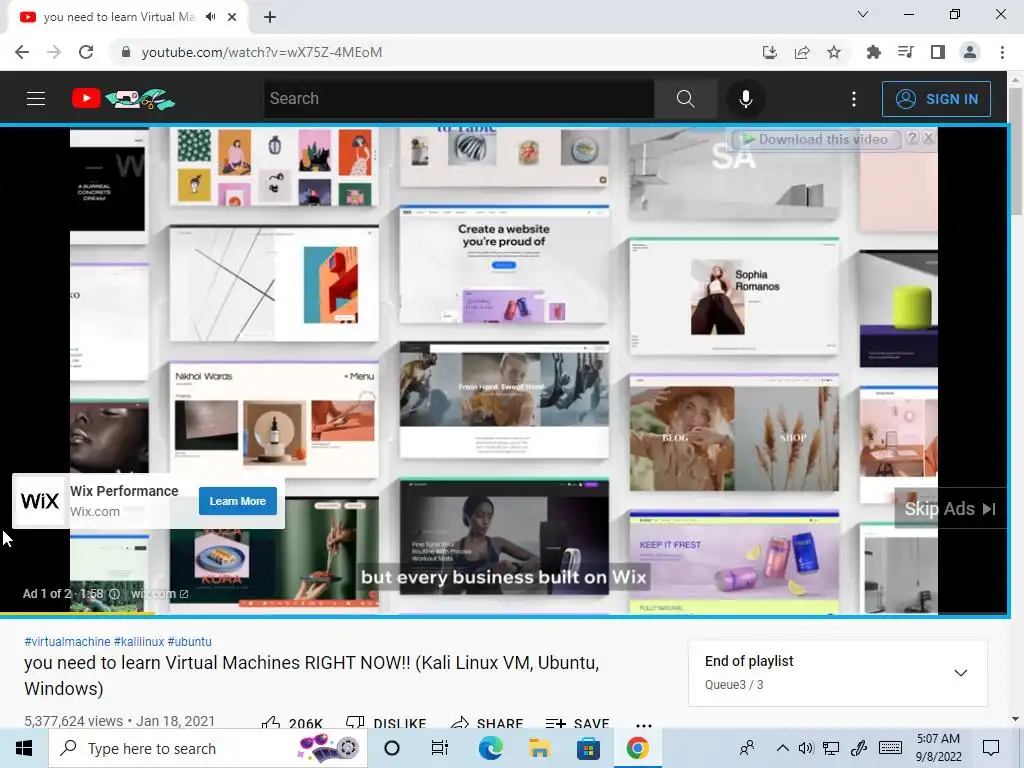This screenshot has width=1024, height=768.
Task: Open Microsoft Store from taskbar
Action: [x=588, y=748]
